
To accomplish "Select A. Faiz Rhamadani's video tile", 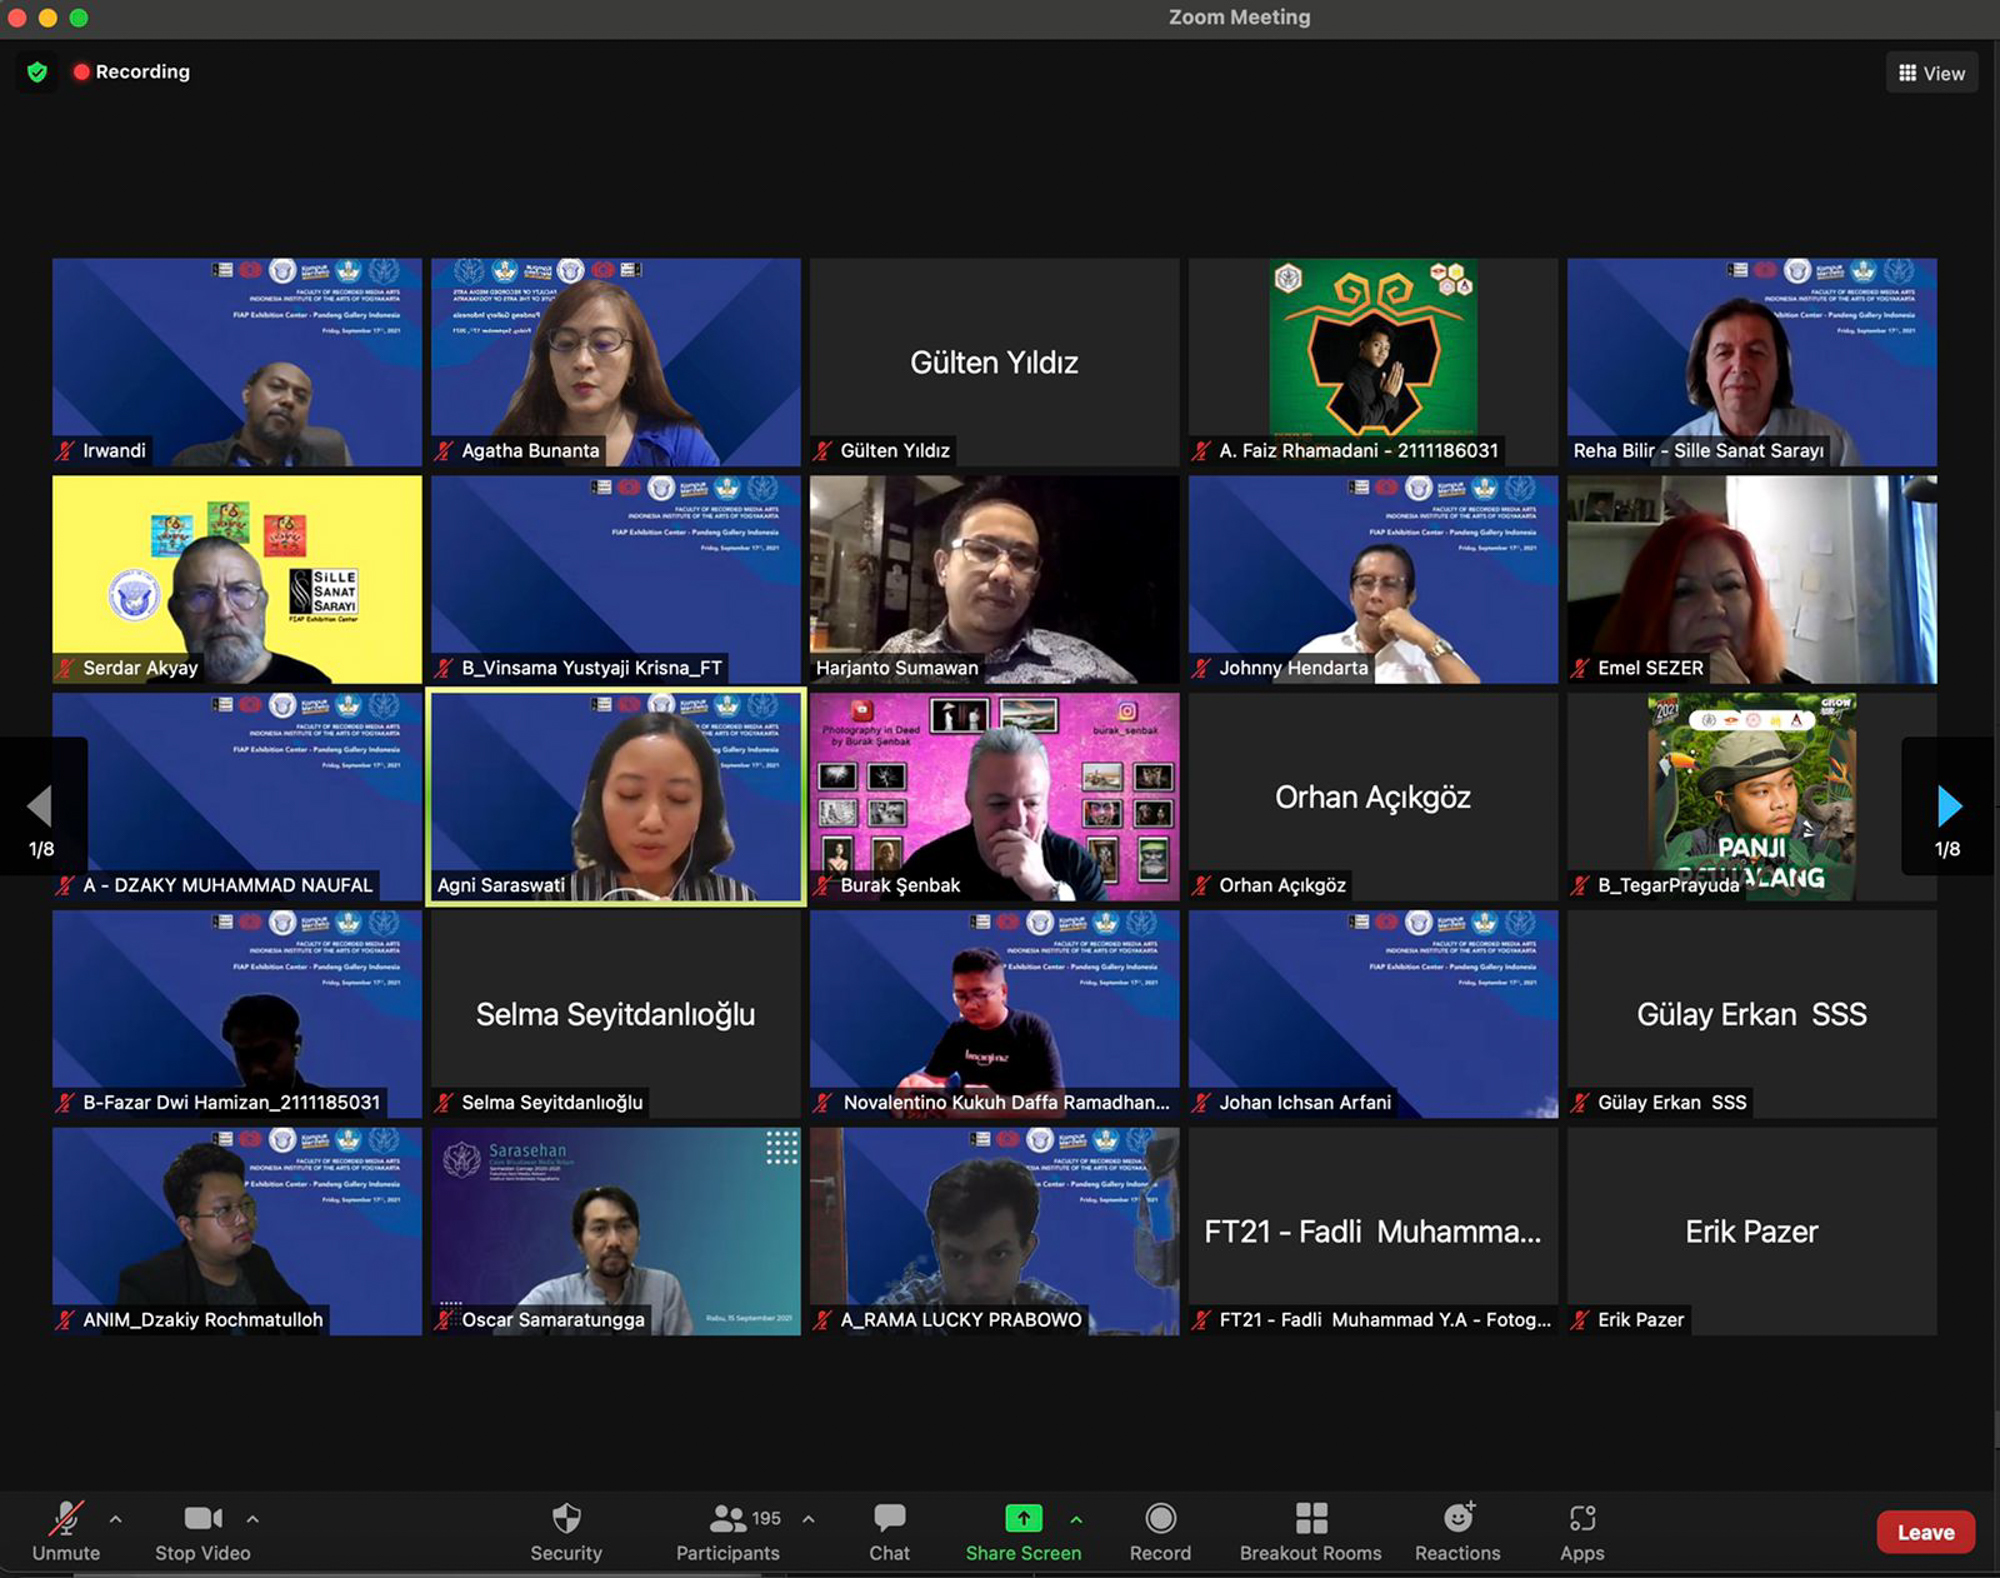I will (1373, 362).
